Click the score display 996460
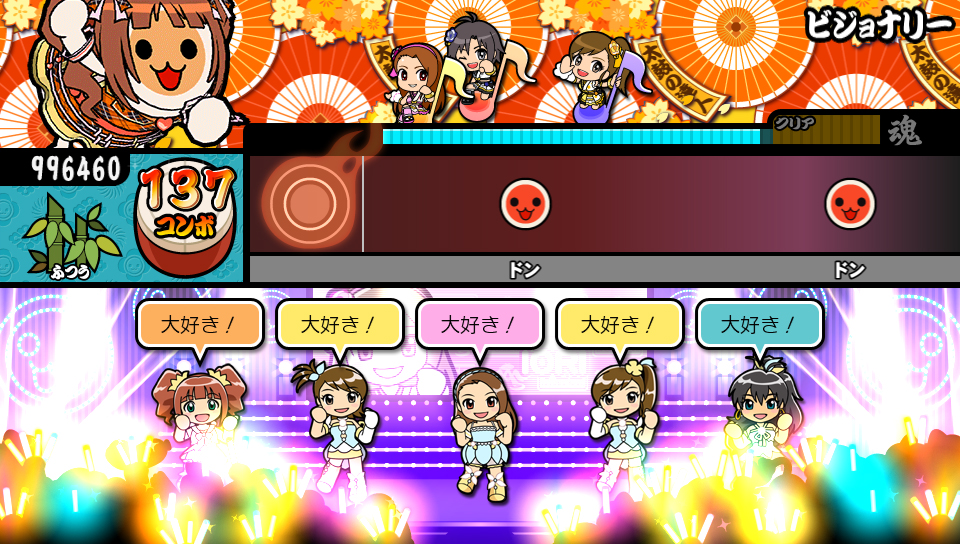The height and width of the screenshot is (544, 960). [x=77, y=168]
